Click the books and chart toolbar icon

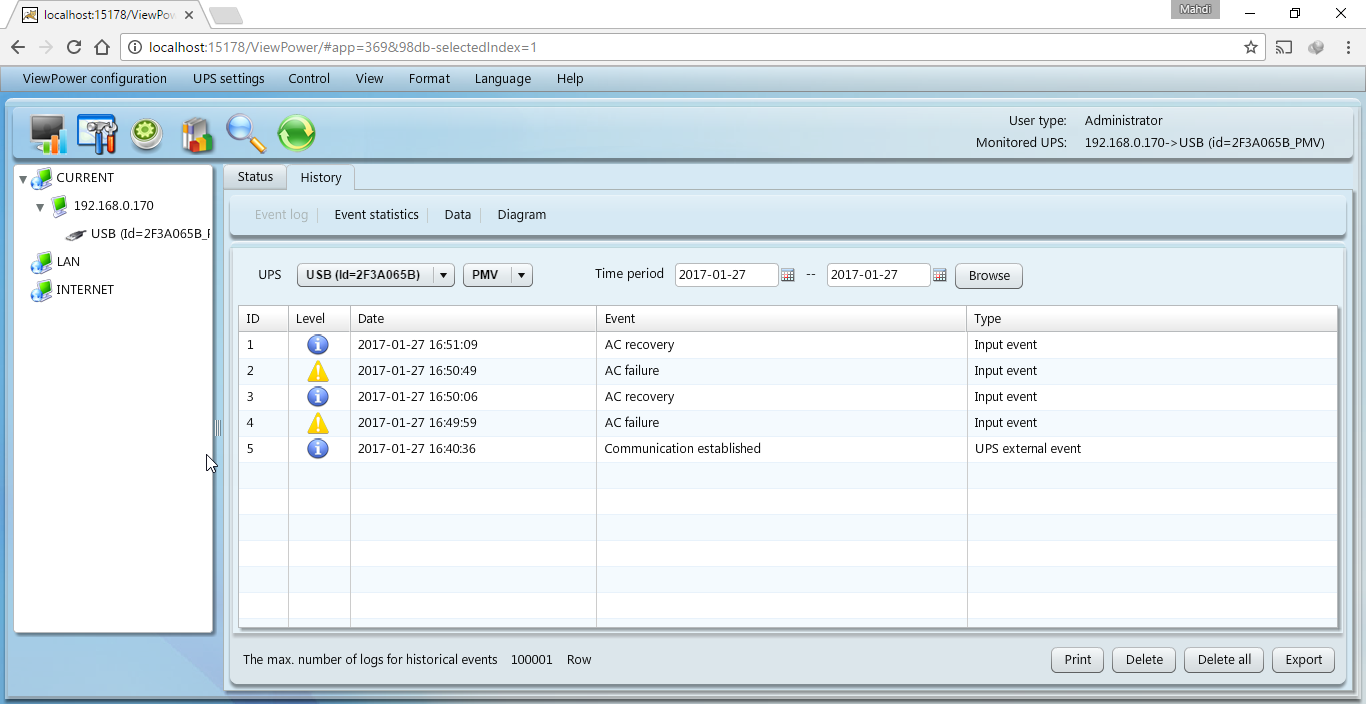point(197,134)
